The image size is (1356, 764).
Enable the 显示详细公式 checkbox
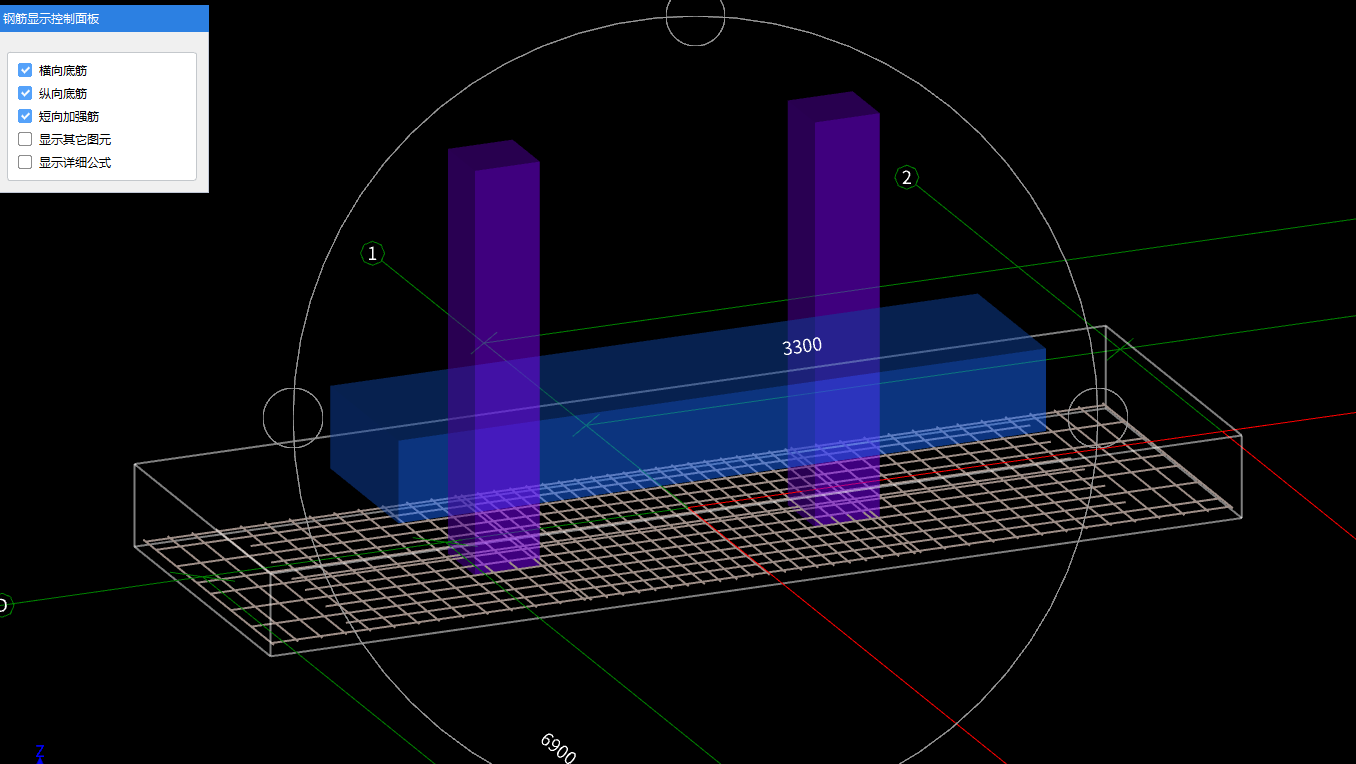[x=26, y=162]
